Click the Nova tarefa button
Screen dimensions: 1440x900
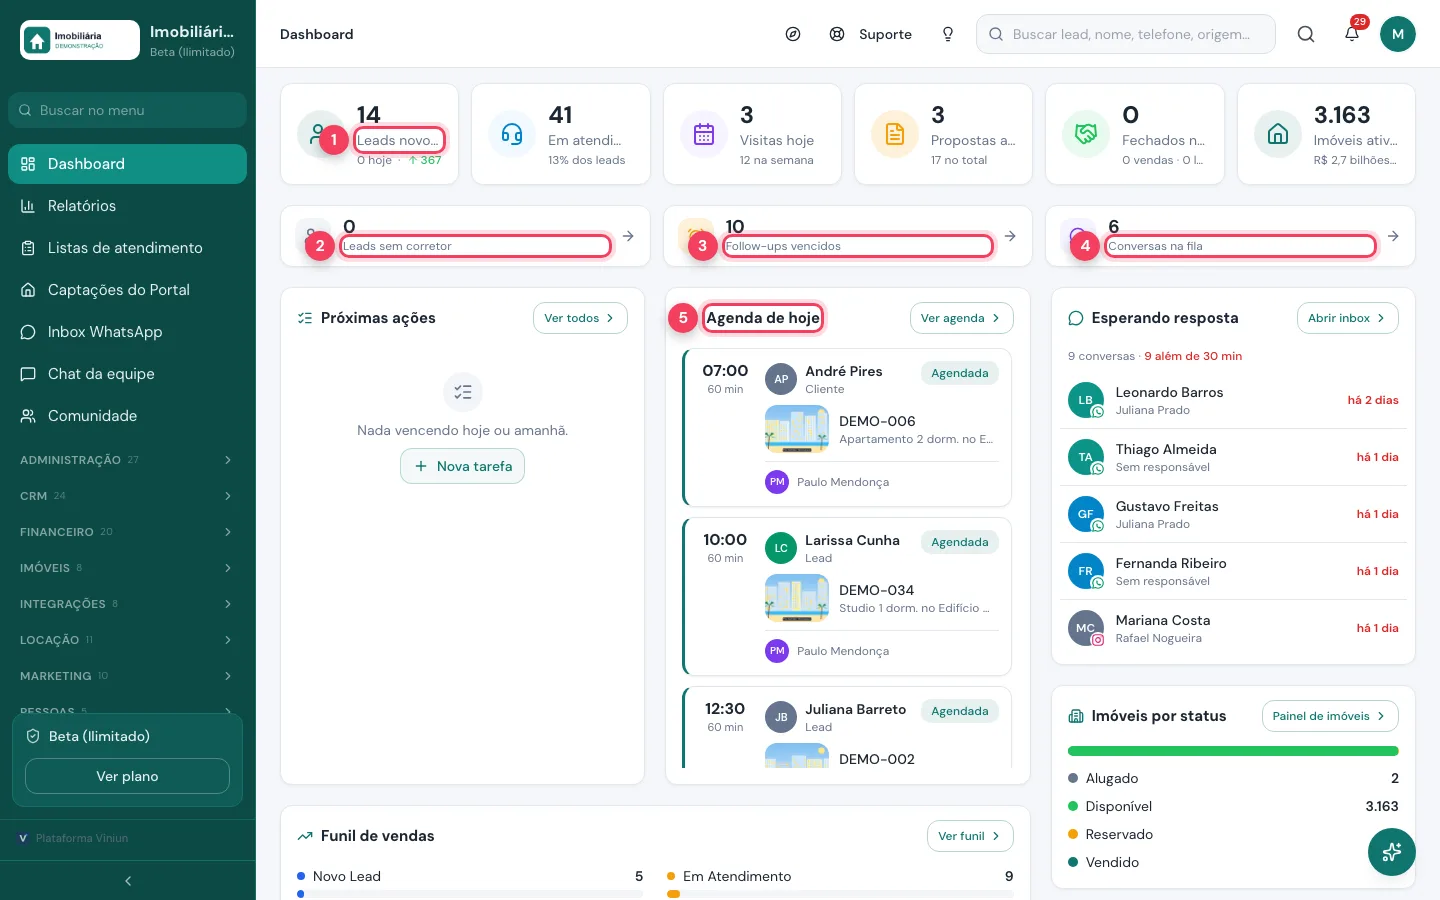462,466
